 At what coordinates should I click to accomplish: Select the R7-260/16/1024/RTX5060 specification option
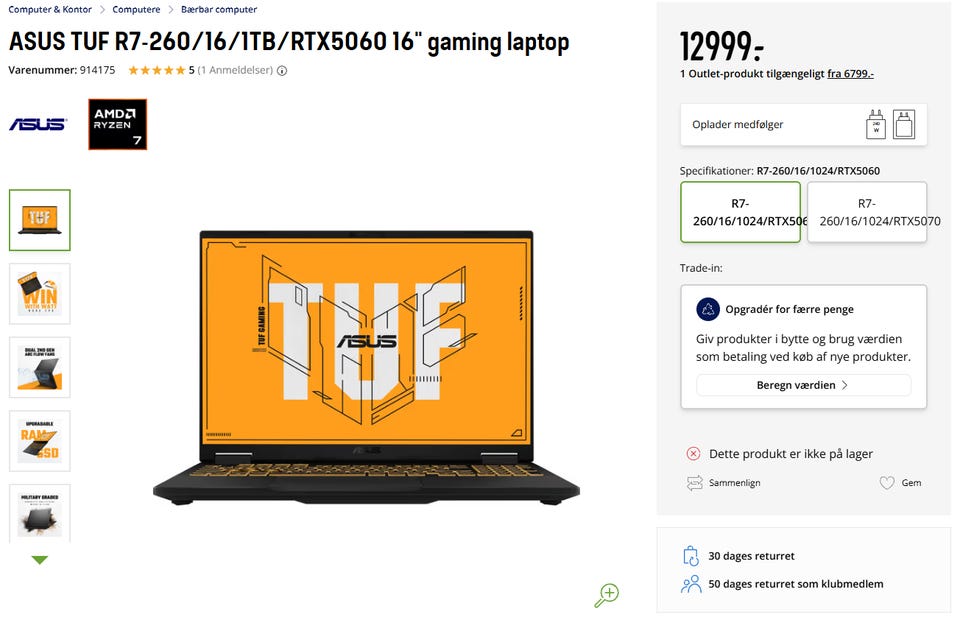point(740,212)
